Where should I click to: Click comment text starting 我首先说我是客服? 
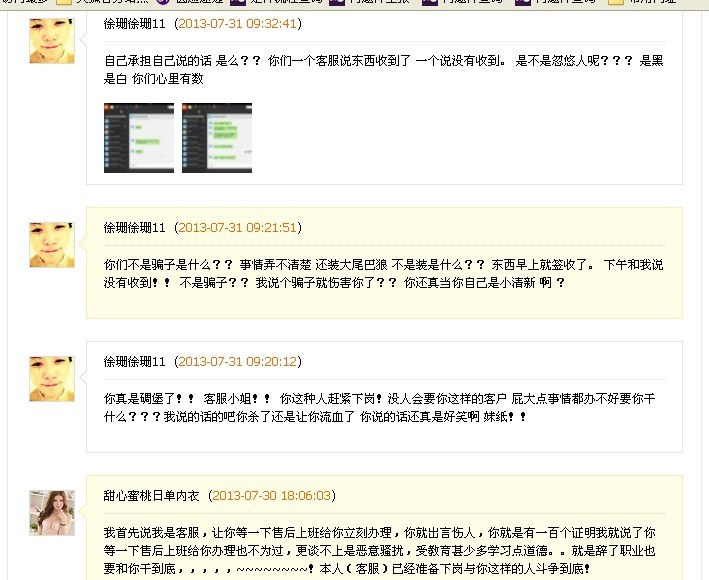pyautogui.click(x=379, y=550)
